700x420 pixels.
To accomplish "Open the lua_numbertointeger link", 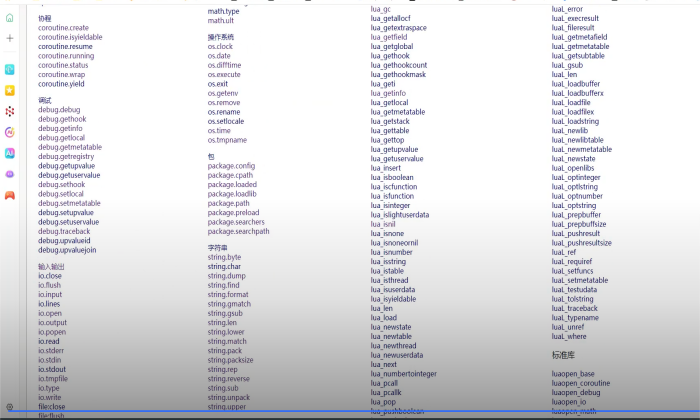I will coord(404,374).
